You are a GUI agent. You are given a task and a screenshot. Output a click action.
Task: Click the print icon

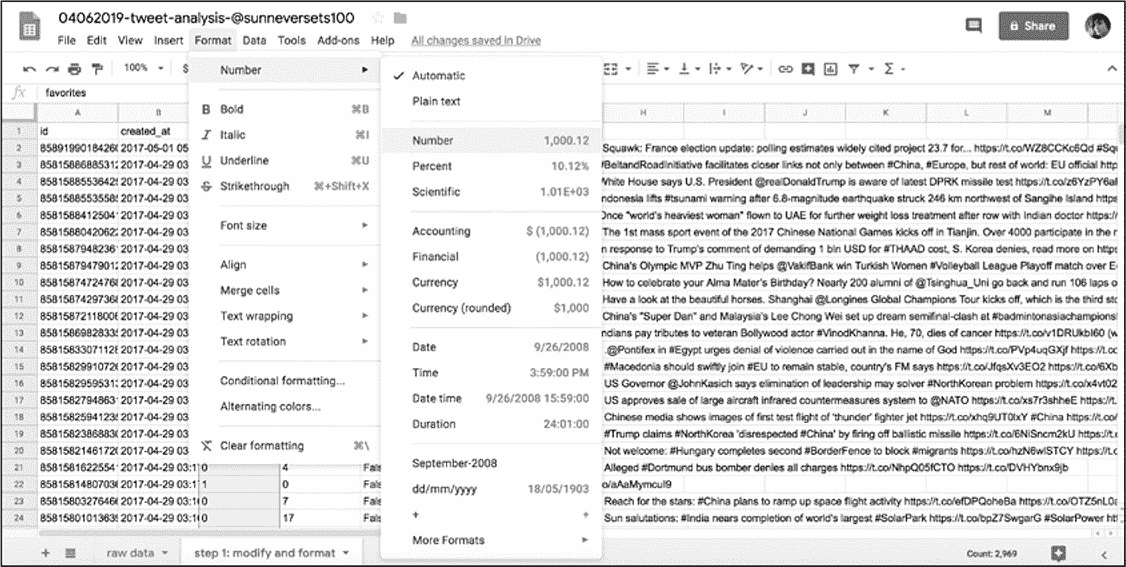click(x=75, y=69)
